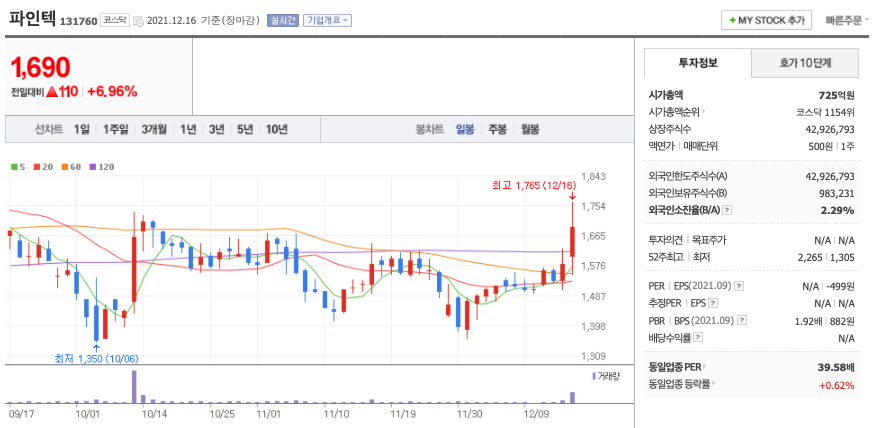Select the 3개월 line chart period
Image resolution: width=874 pixels, height=428 pixels.
[154, 129]
